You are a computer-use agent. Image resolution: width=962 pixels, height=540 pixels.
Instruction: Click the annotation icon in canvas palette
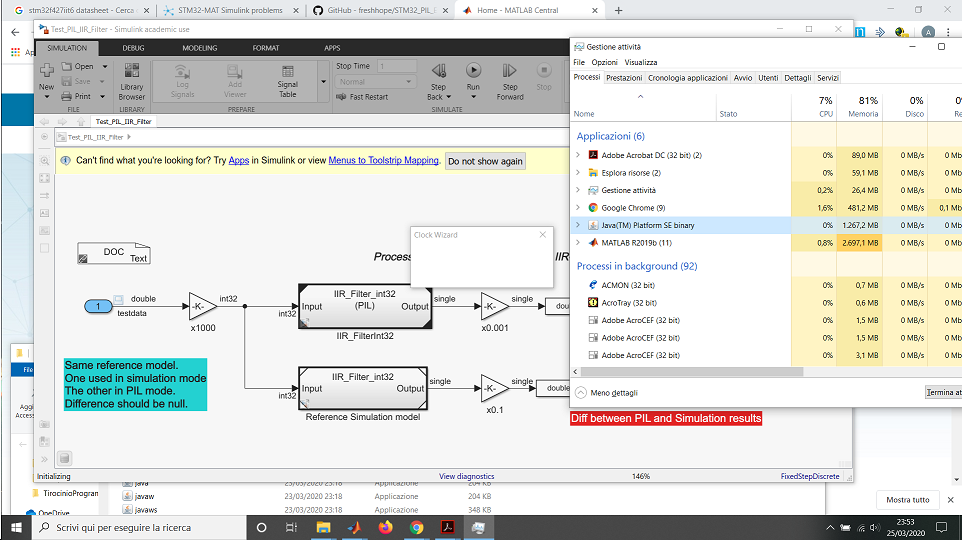click(x=44, y=213)
